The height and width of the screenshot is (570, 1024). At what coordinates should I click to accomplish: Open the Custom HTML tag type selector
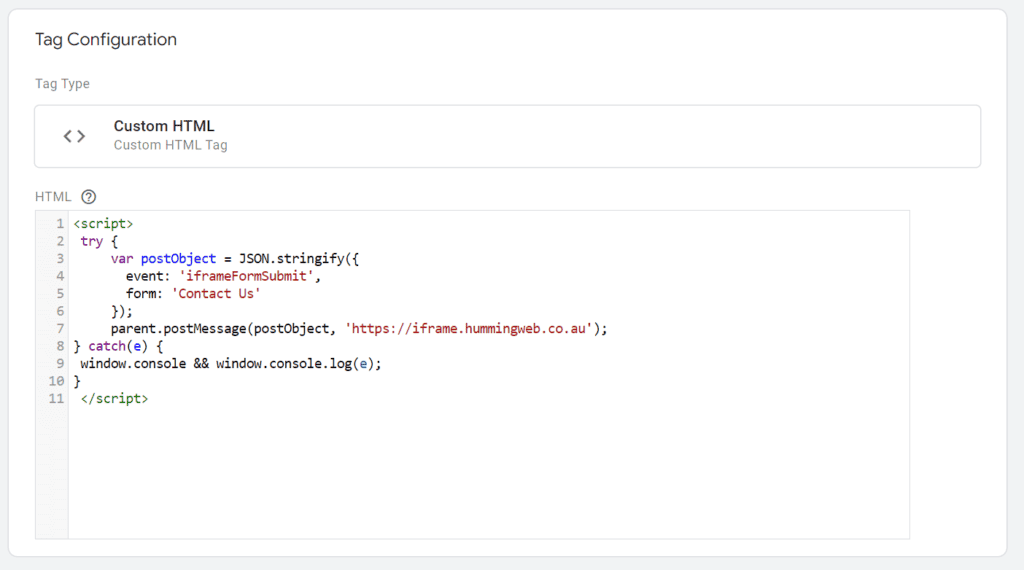[507, 136]
